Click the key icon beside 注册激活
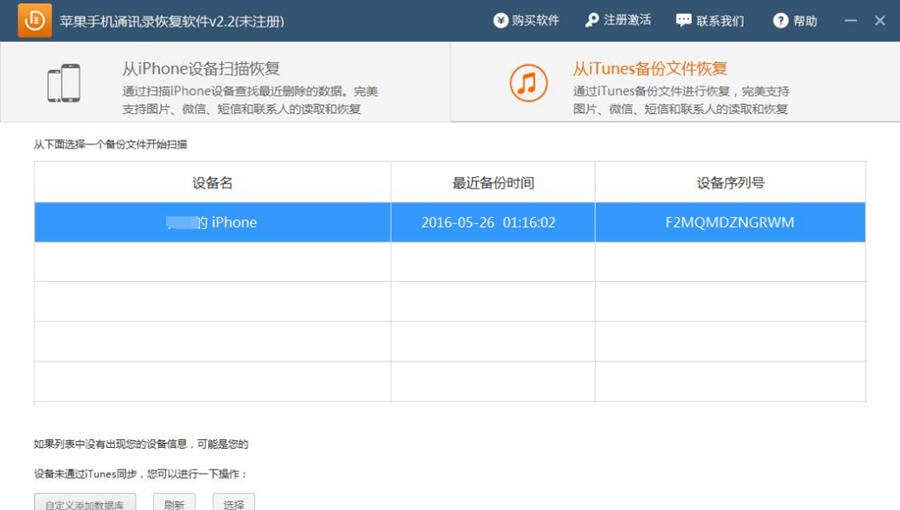The width and height of the screenshot is (900, 510). pyautogui.click(x=592, y=21)
